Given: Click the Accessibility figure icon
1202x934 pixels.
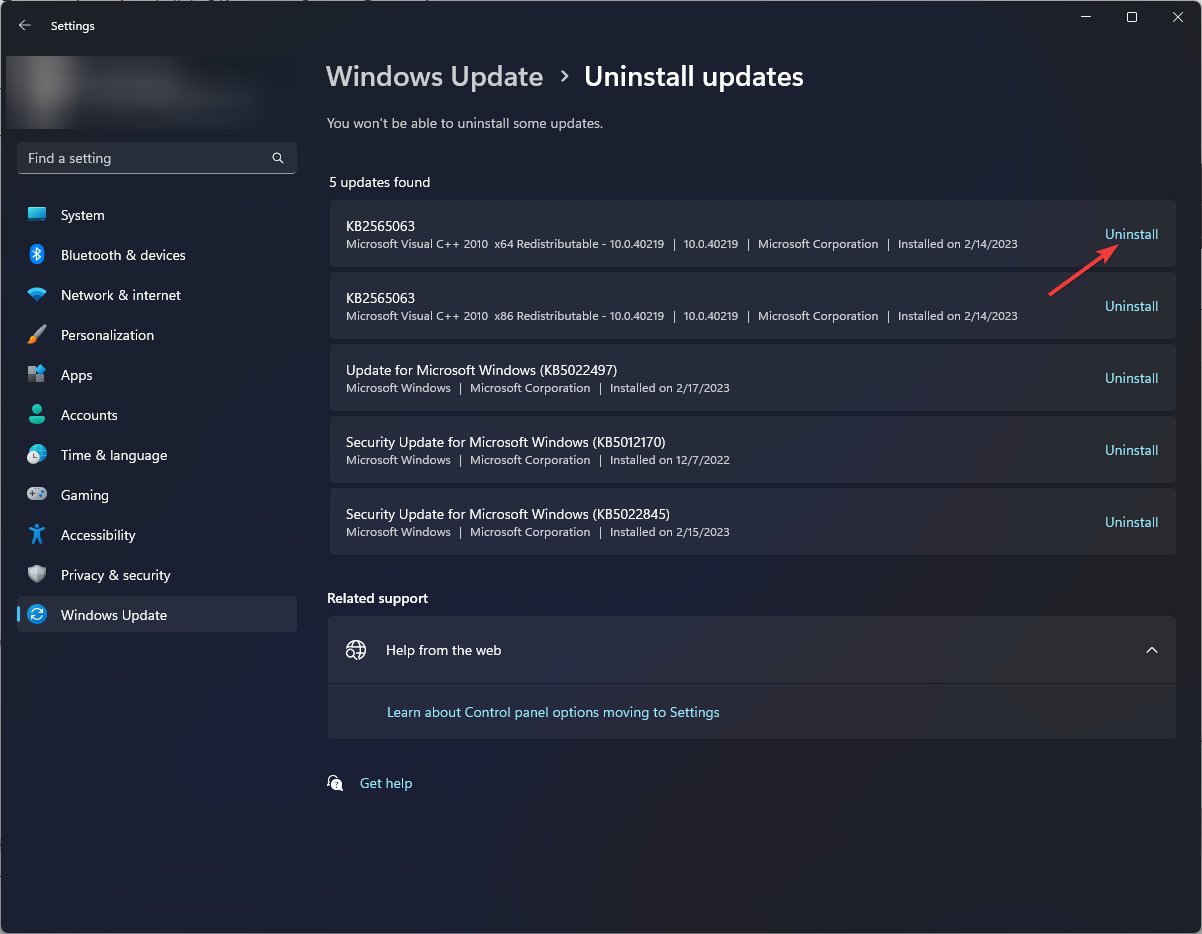Looking at the screenshot, I should (37, 535).
